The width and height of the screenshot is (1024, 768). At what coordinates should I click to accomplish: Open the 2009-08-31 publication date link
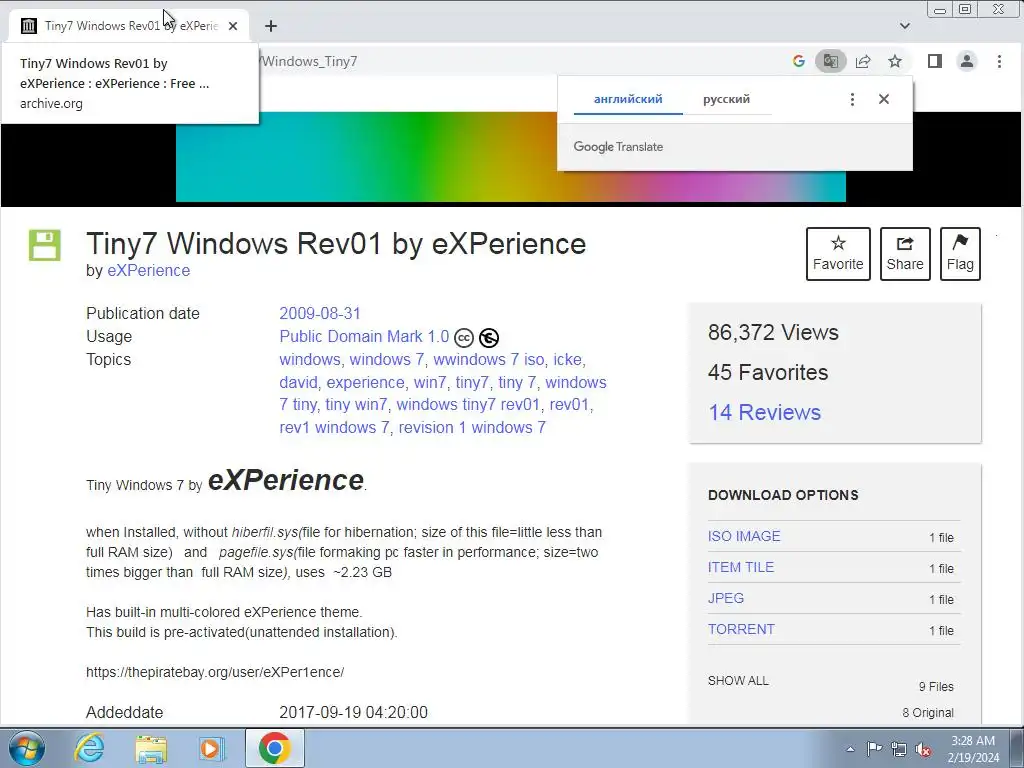pos(320,313)
